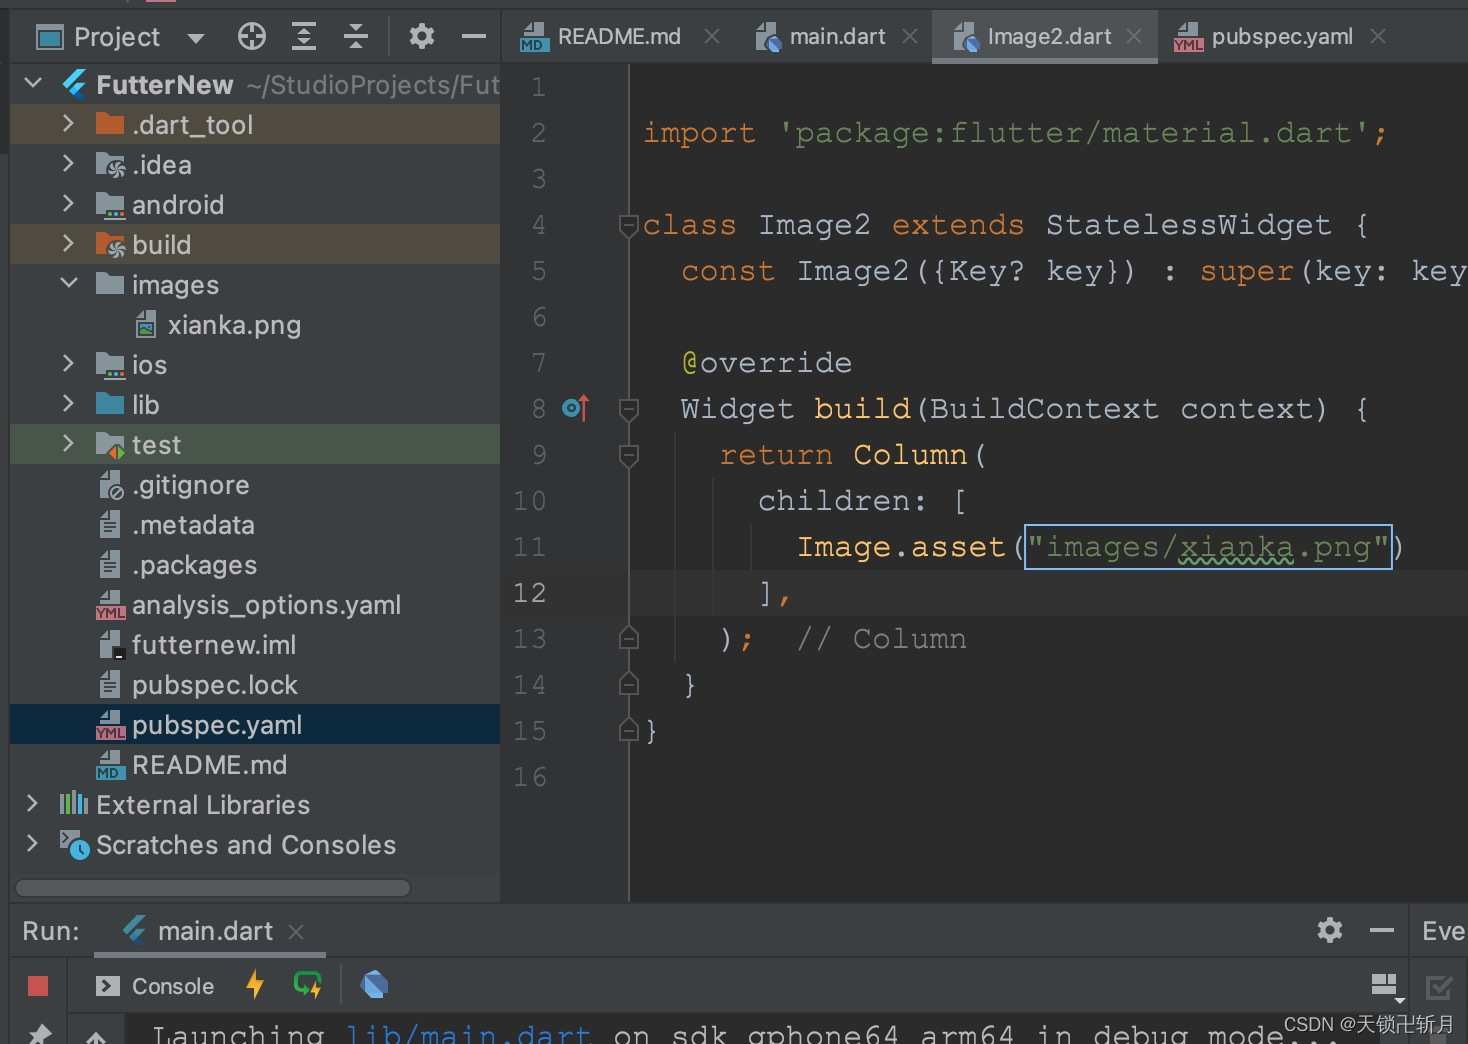The width and height of the screenshot is (1468, 1044).
Task: Open the Run tool window settings gear
Action: click(x=1329, y=930)
